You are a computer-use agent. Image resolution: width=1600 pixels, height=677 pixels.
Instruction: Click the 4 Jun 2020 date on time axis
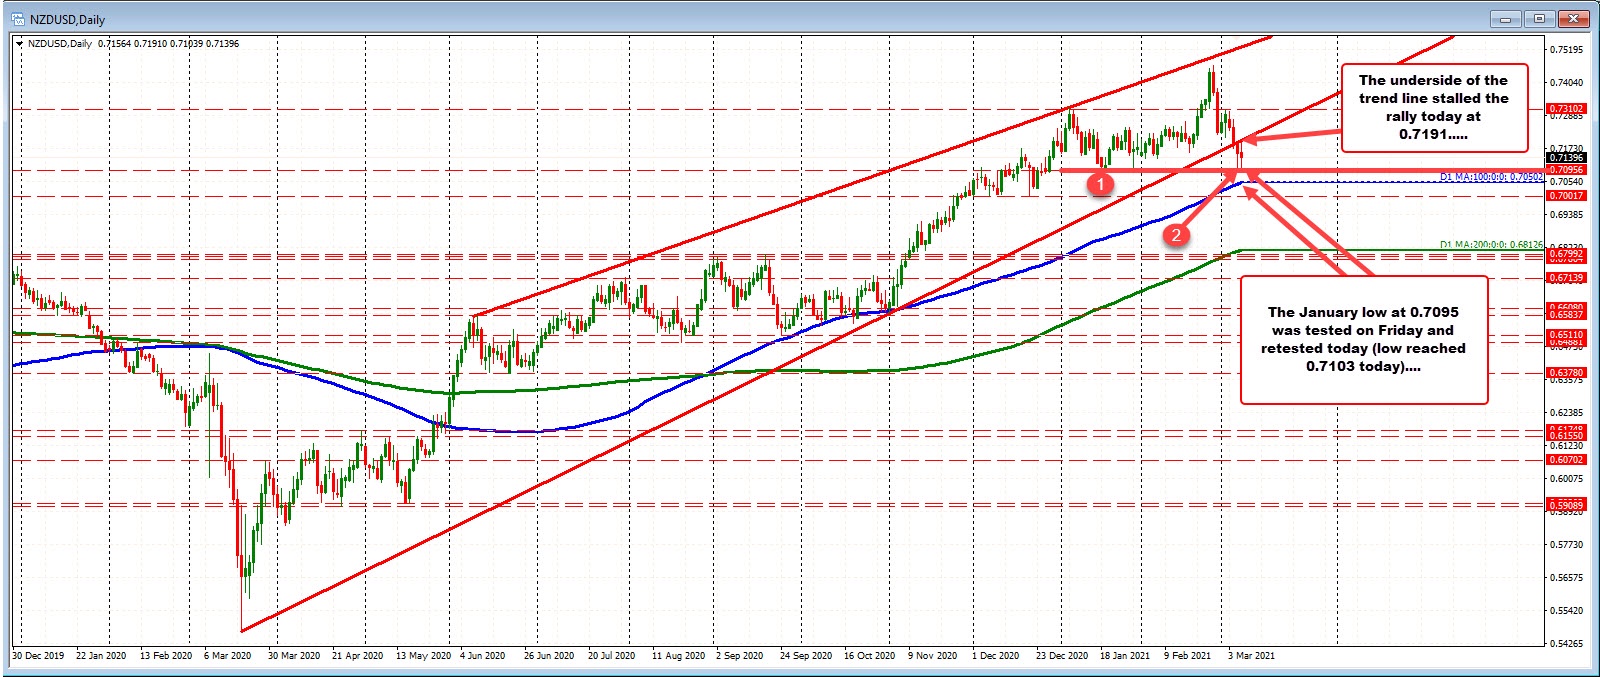pos(482,656)
